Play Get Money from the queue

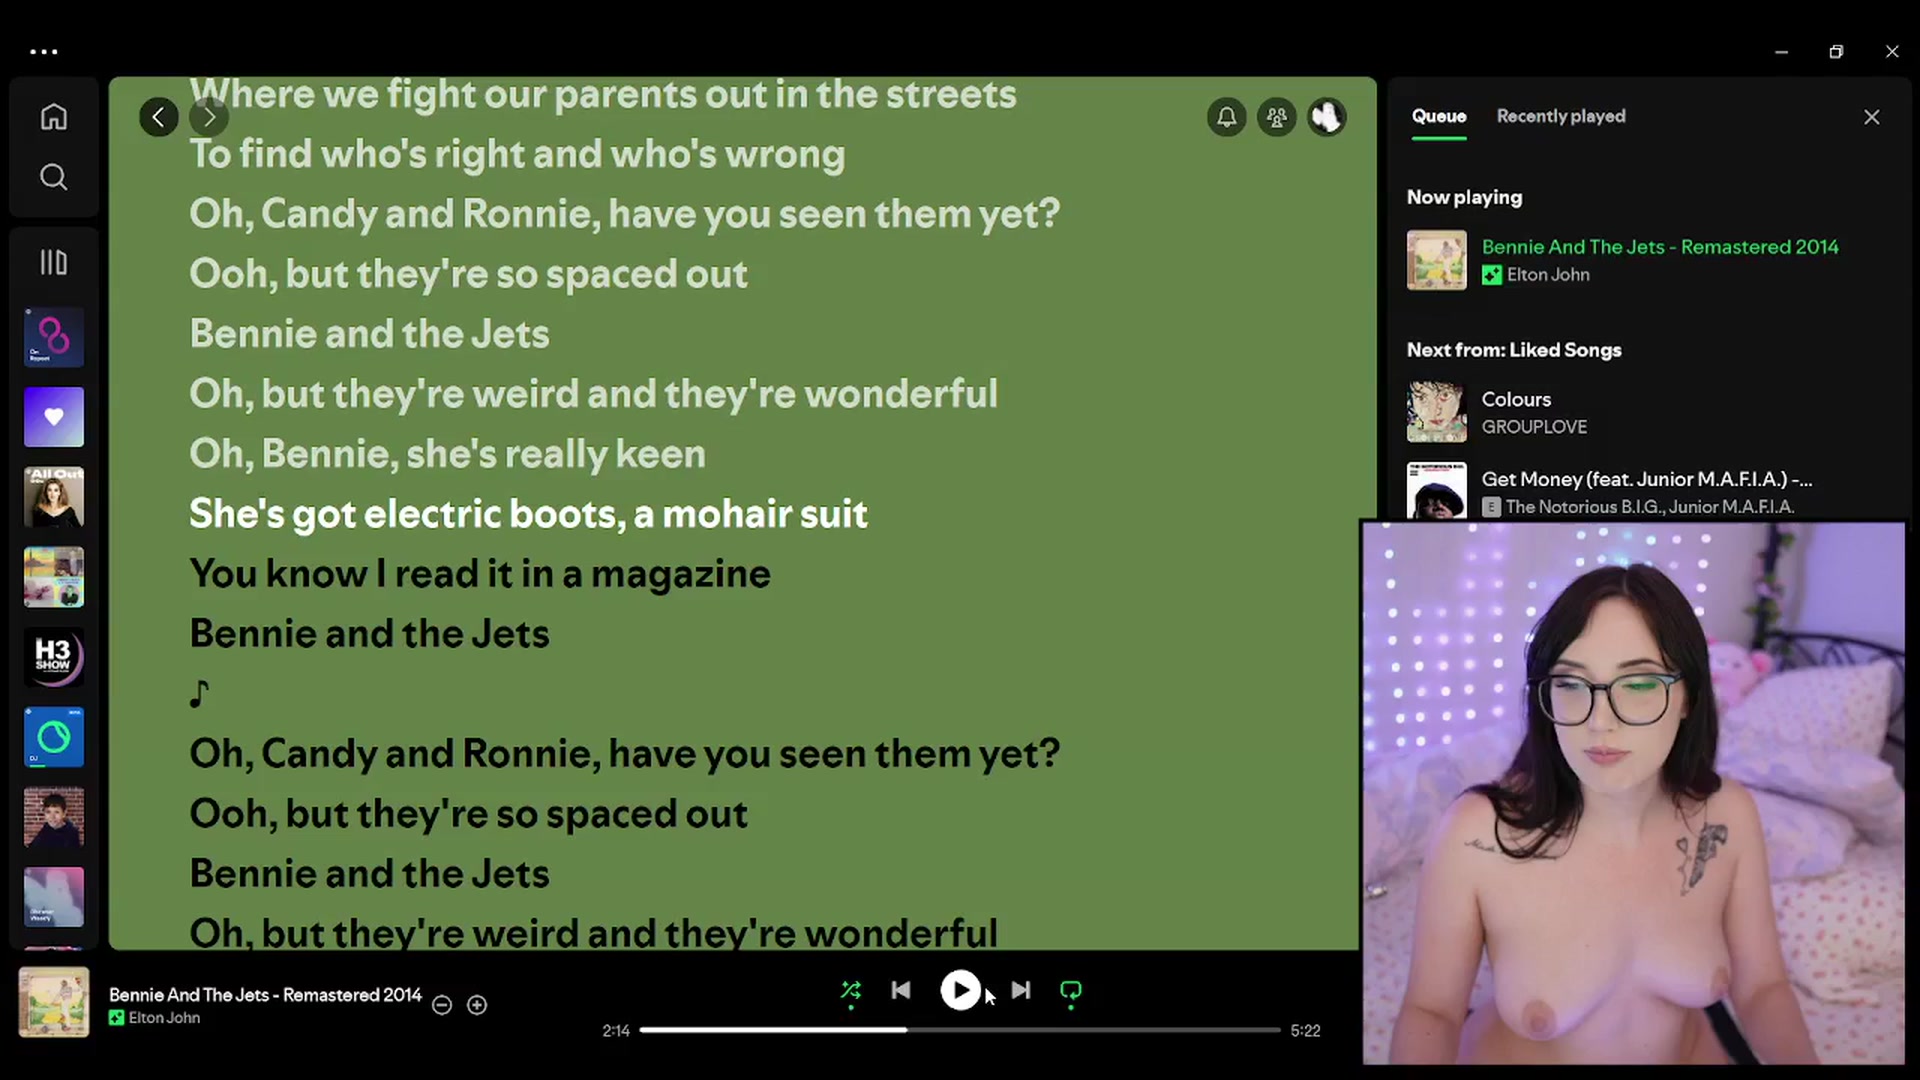click(x=1646, y=479)
